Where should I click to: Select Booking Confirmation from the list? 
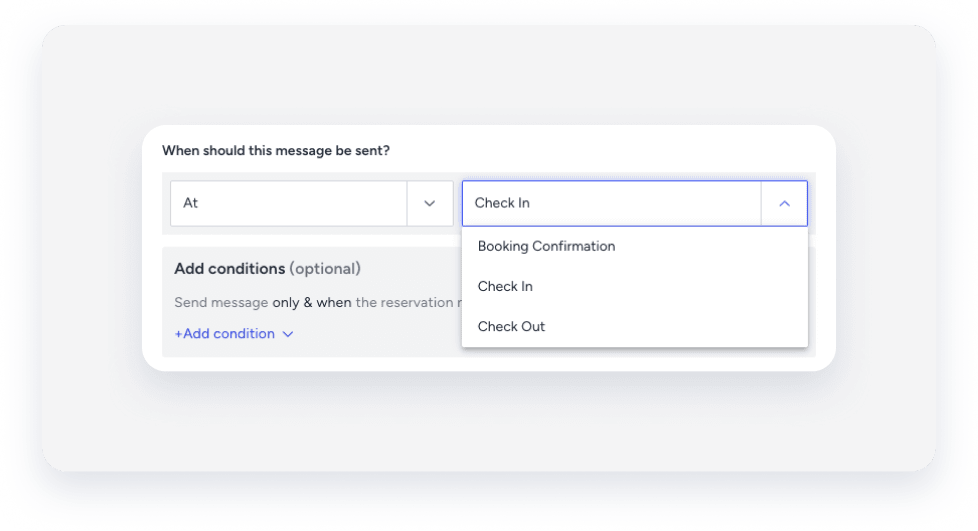(x=546, y=246)
